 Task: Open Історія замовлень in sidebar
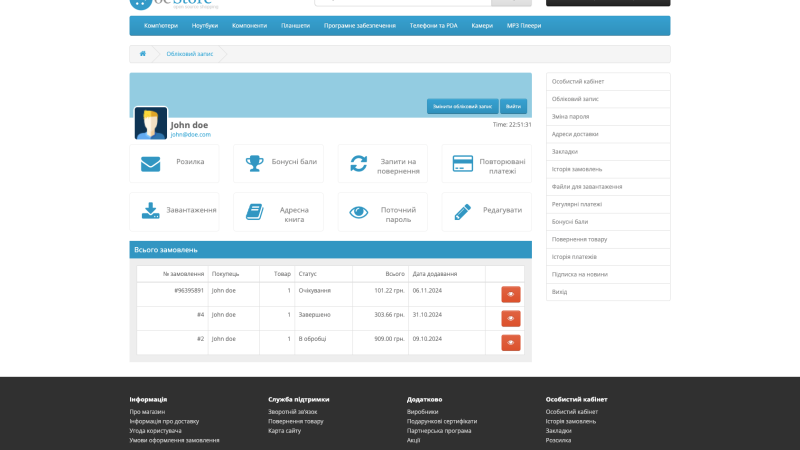[x=608, y=169]
